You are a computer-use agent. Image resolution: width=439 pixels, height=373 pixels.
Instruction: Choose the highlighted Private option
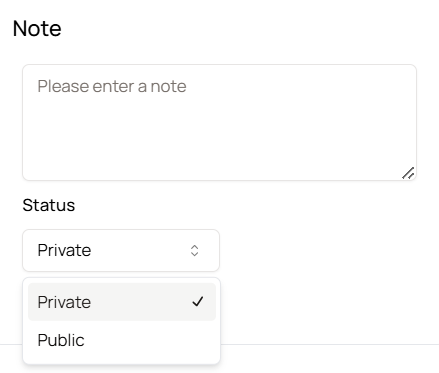pyautogui.click(x=122, y=302)
